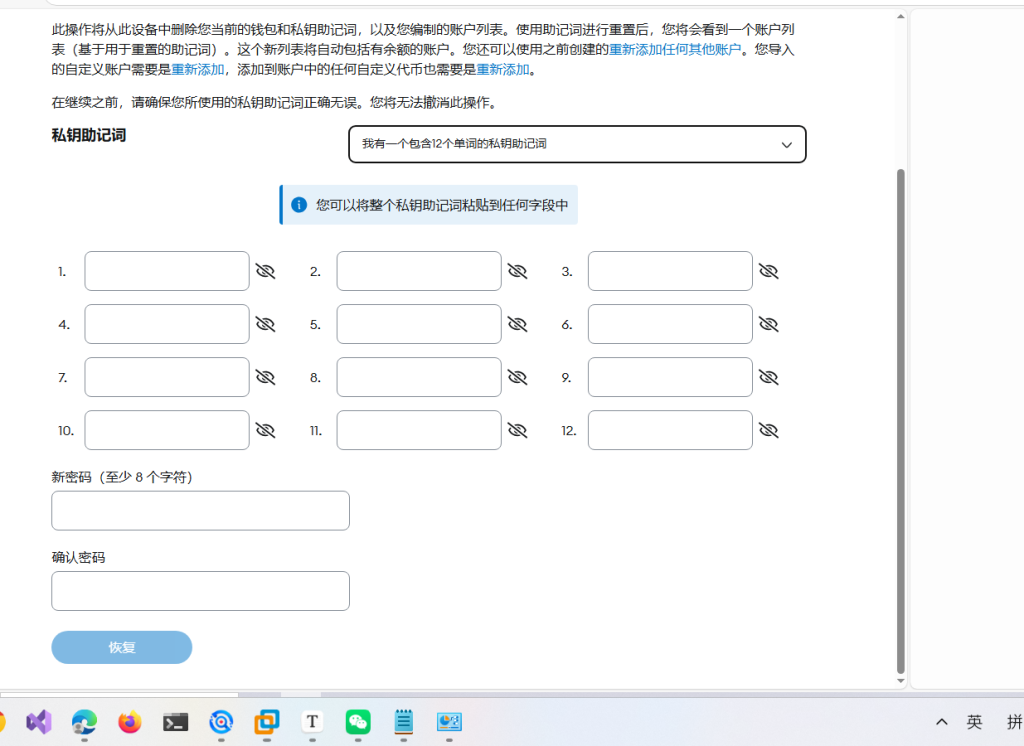Show seed word 6 with eye icon

tap(768, 324)
